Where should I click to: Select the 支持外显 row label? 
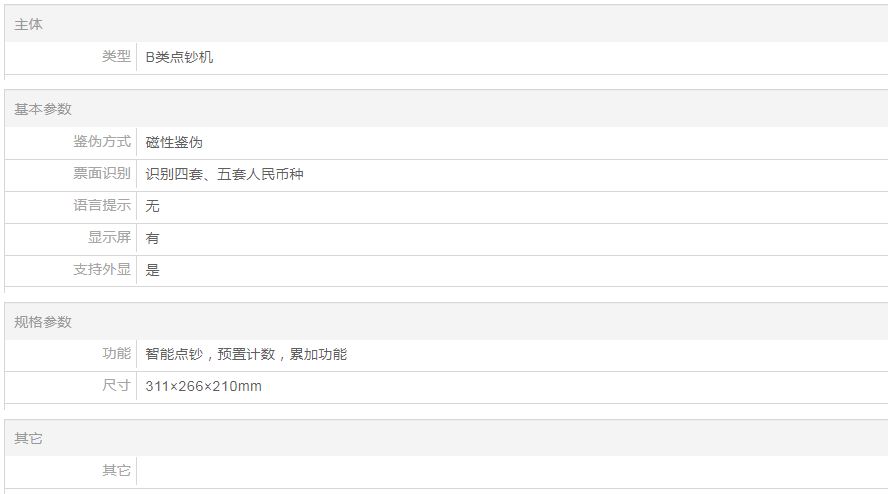tap(102, 270)
